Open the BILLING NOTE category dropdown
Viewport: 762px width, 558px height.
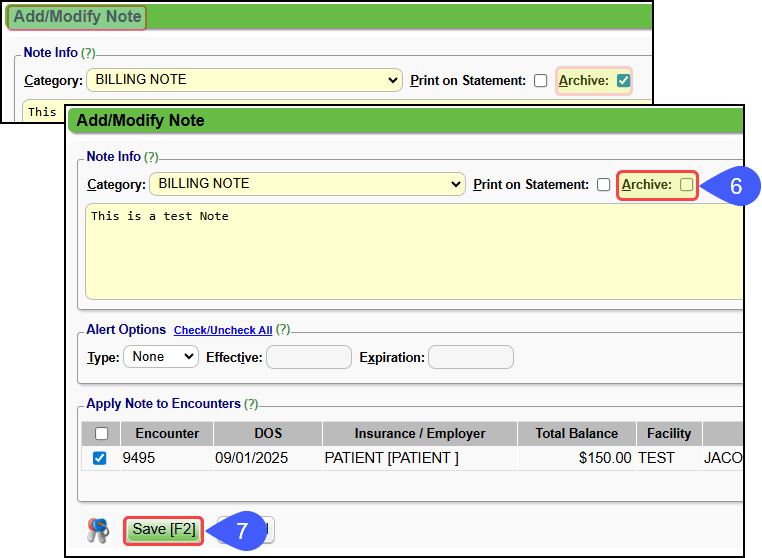point(306,184)
